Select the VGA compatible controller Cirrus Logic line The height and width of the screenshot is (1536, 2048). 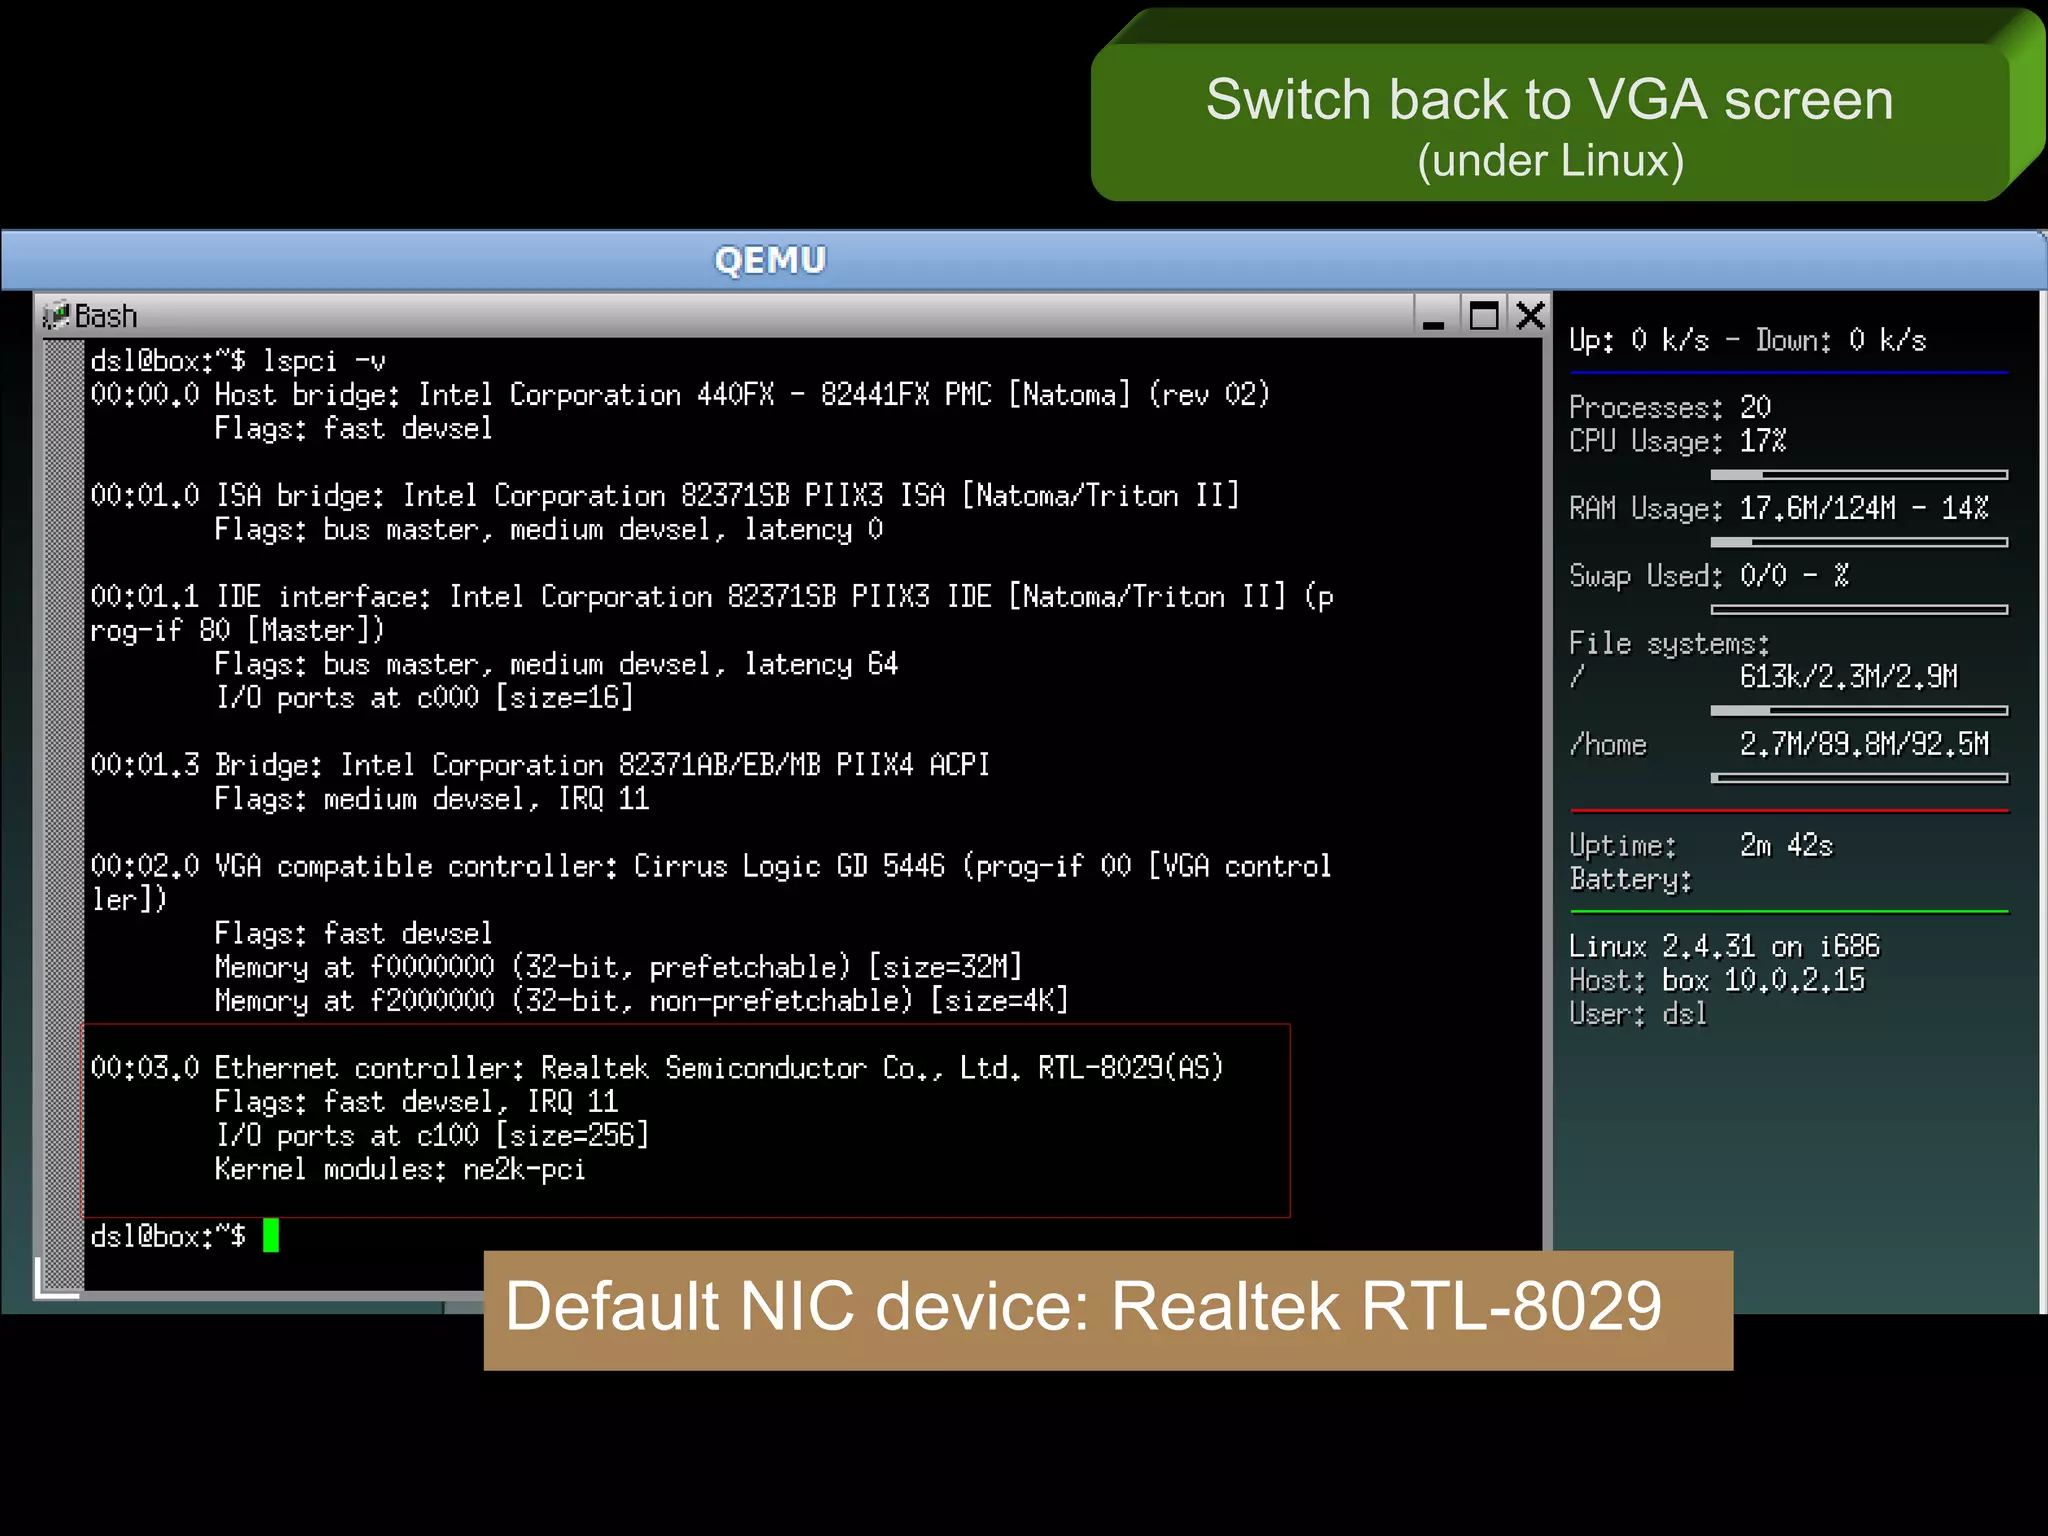tap(711, 883)
